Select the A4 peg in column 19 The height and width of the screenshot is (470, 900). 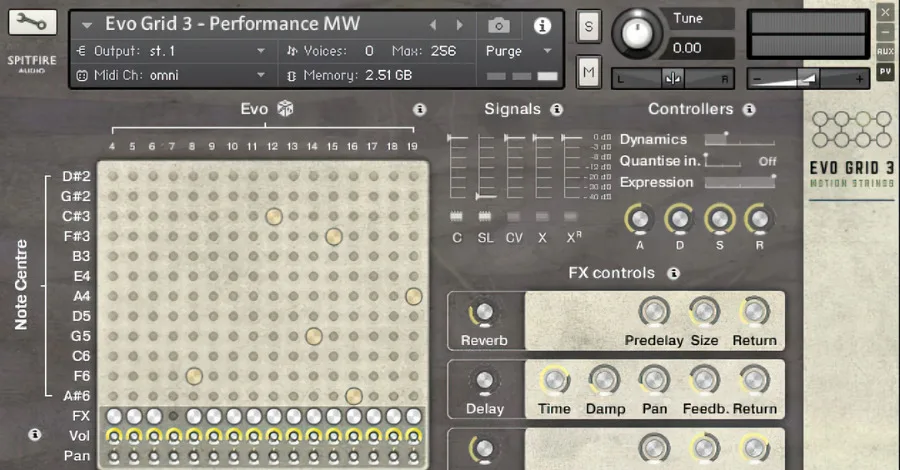(x=413, y=296)
